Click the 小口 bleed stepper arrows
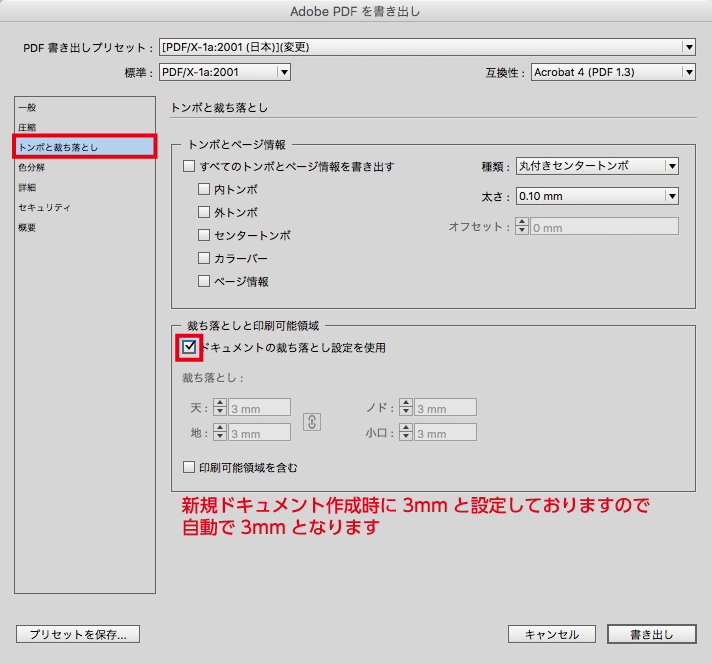This screenshot has height=664, width=712. [406, 433]
